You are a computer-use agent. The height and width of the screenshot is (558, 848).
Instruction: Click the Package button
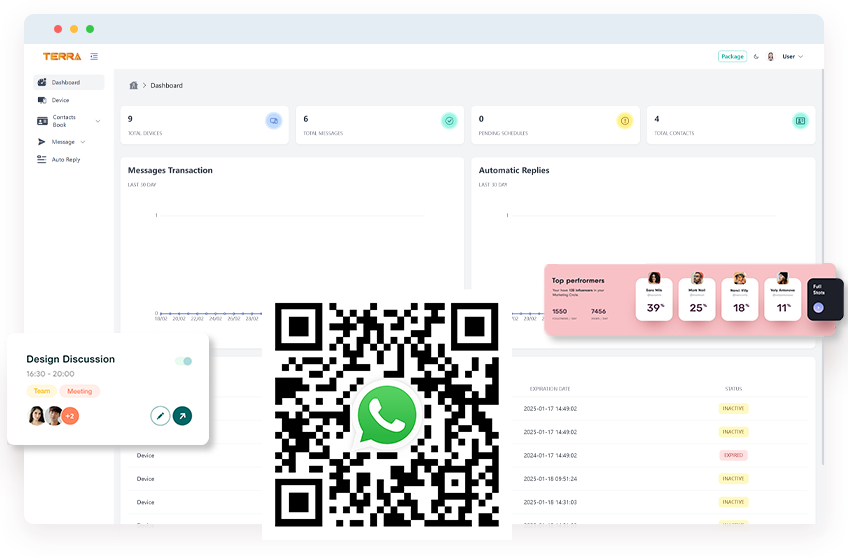coord(732,56)
